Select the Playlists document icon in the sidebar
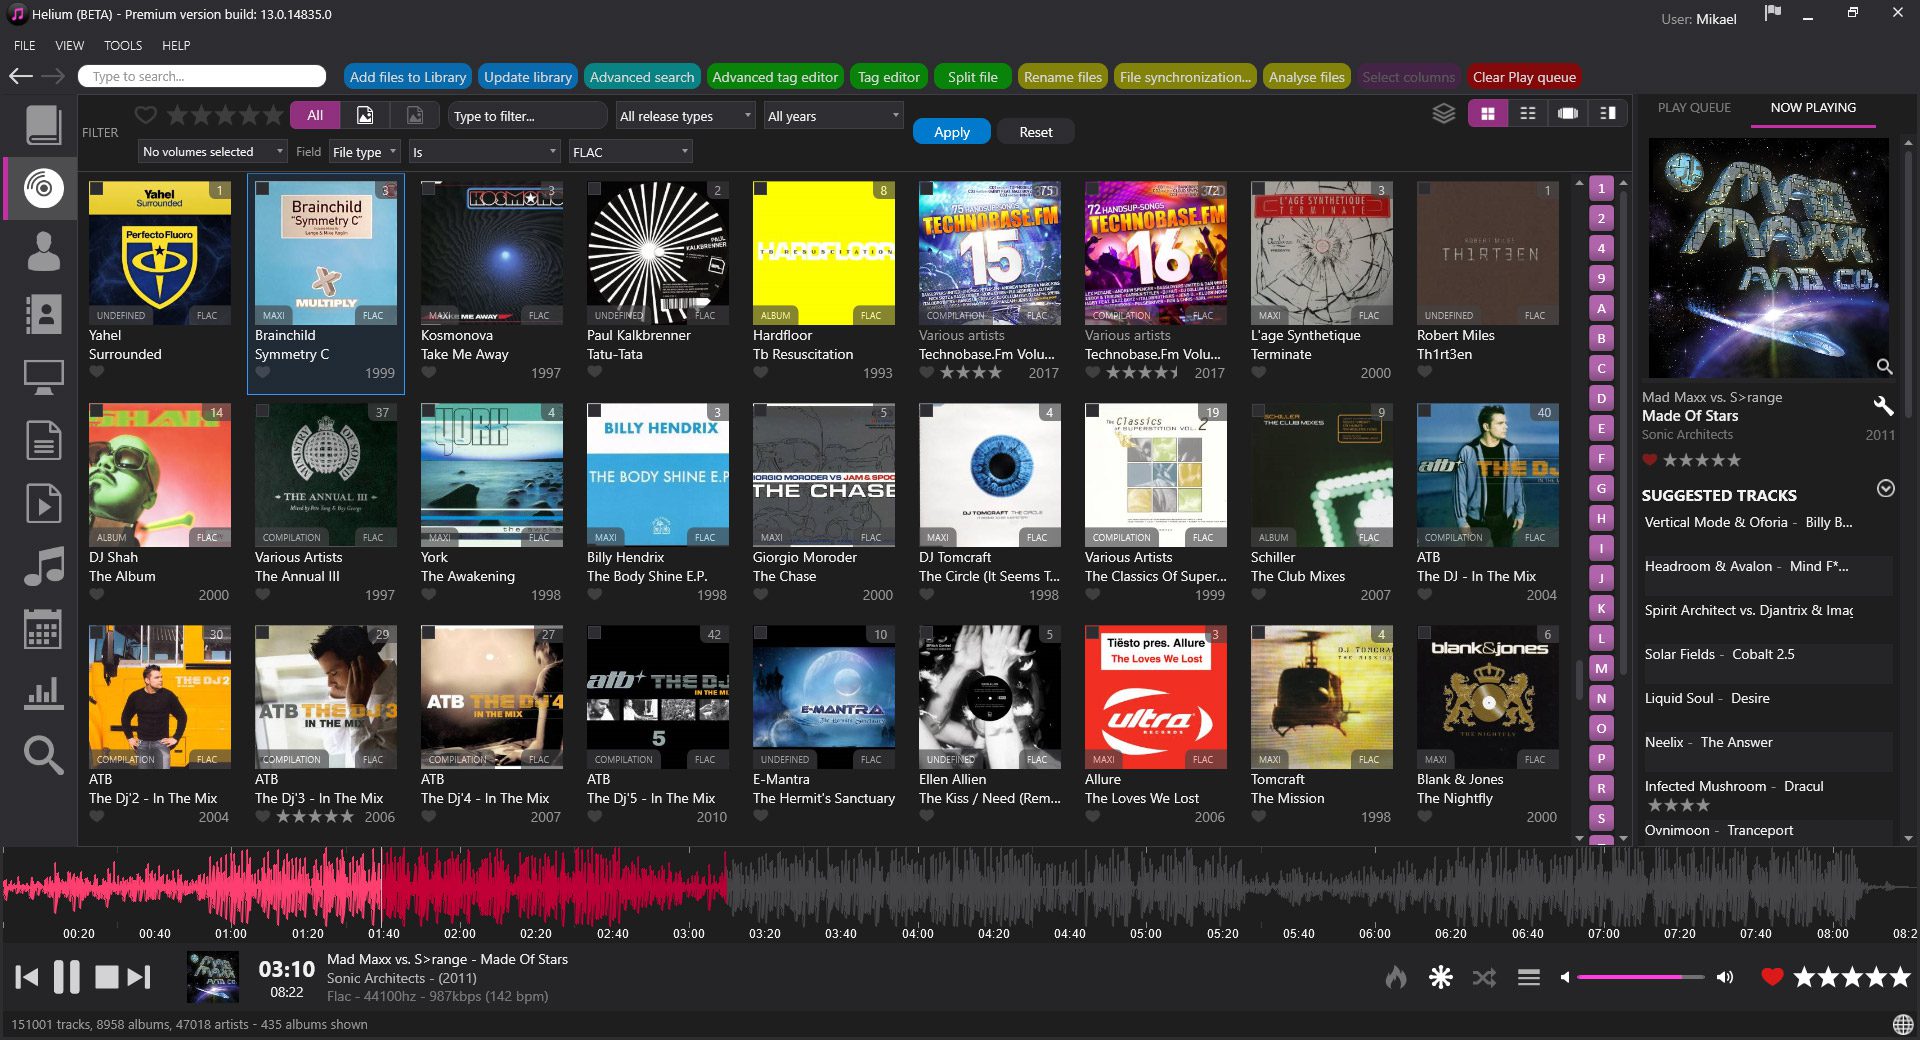 (x=41, y=440)
